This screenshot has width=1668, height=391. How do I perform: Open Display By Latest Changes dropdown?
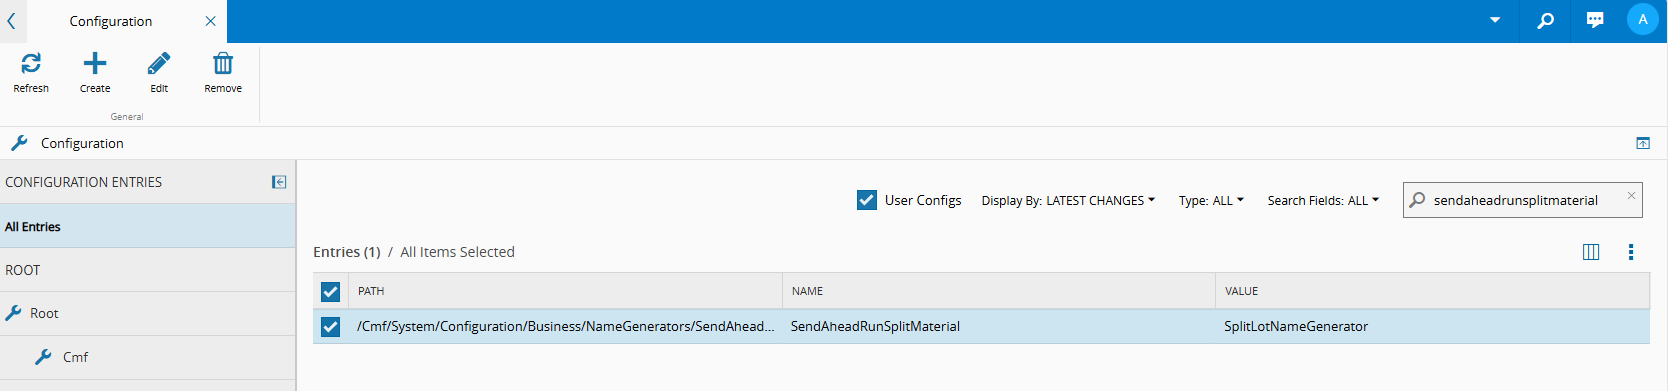(1068, 200)
